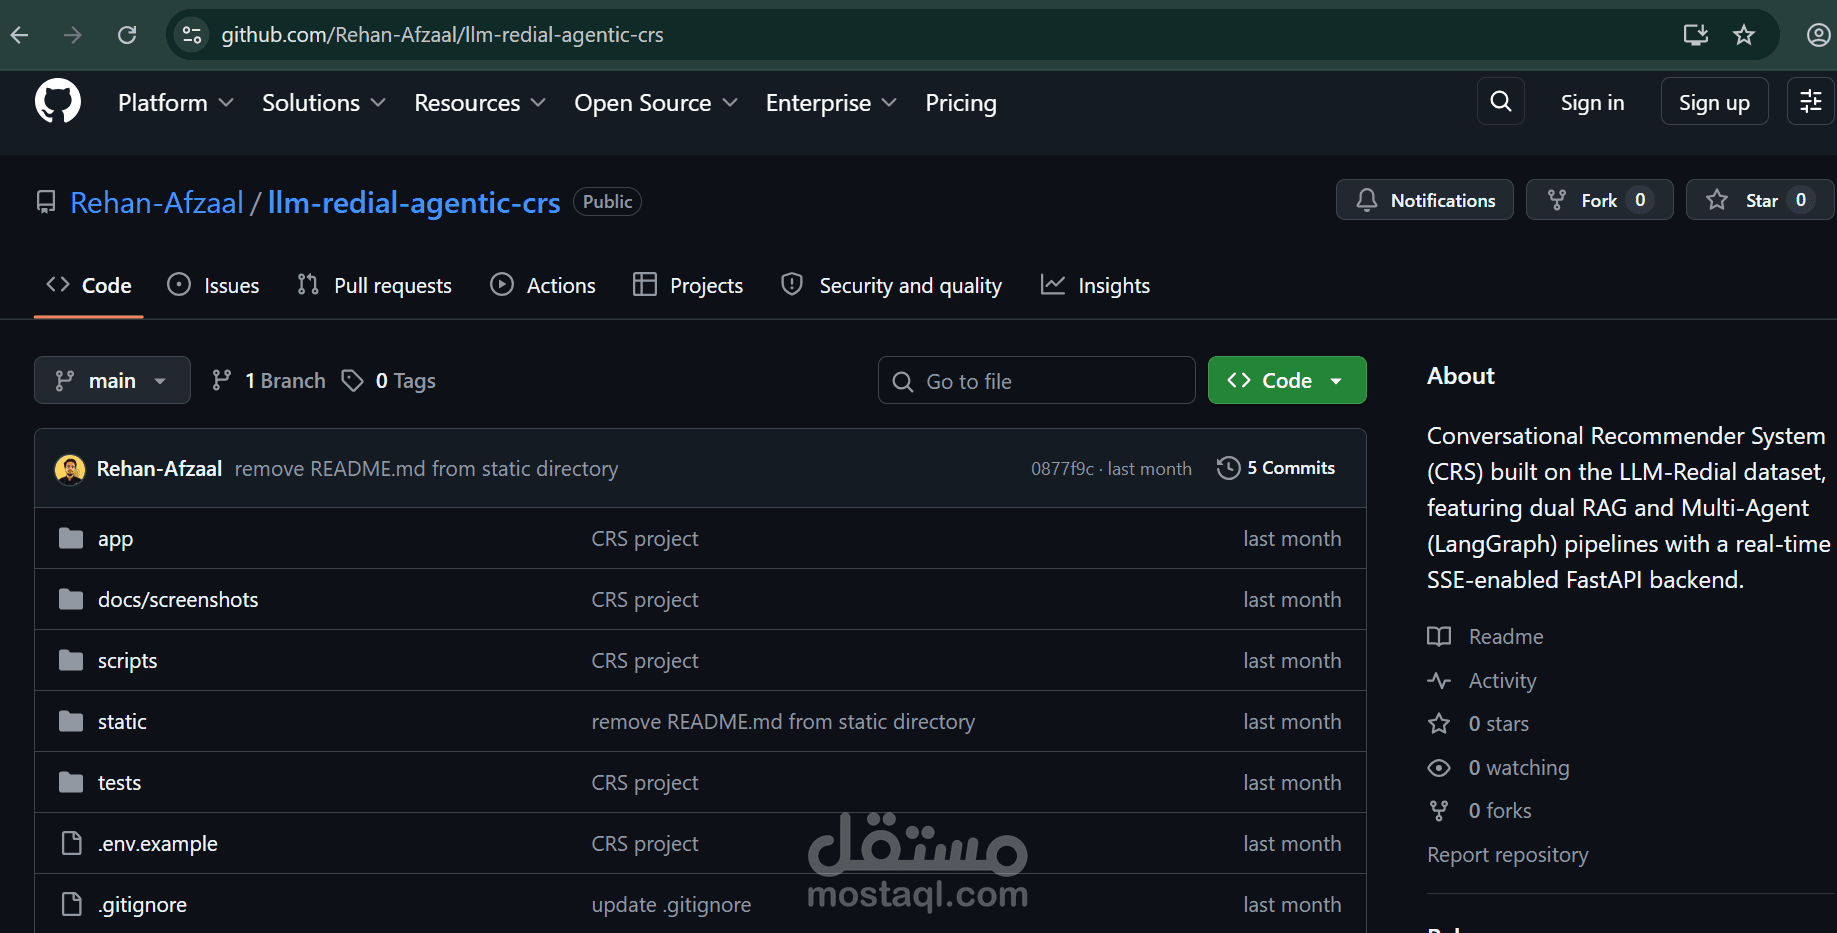Open the latest commit message beside author name
The height and width of the screenshot is (933, 1837).
(426, 469)
